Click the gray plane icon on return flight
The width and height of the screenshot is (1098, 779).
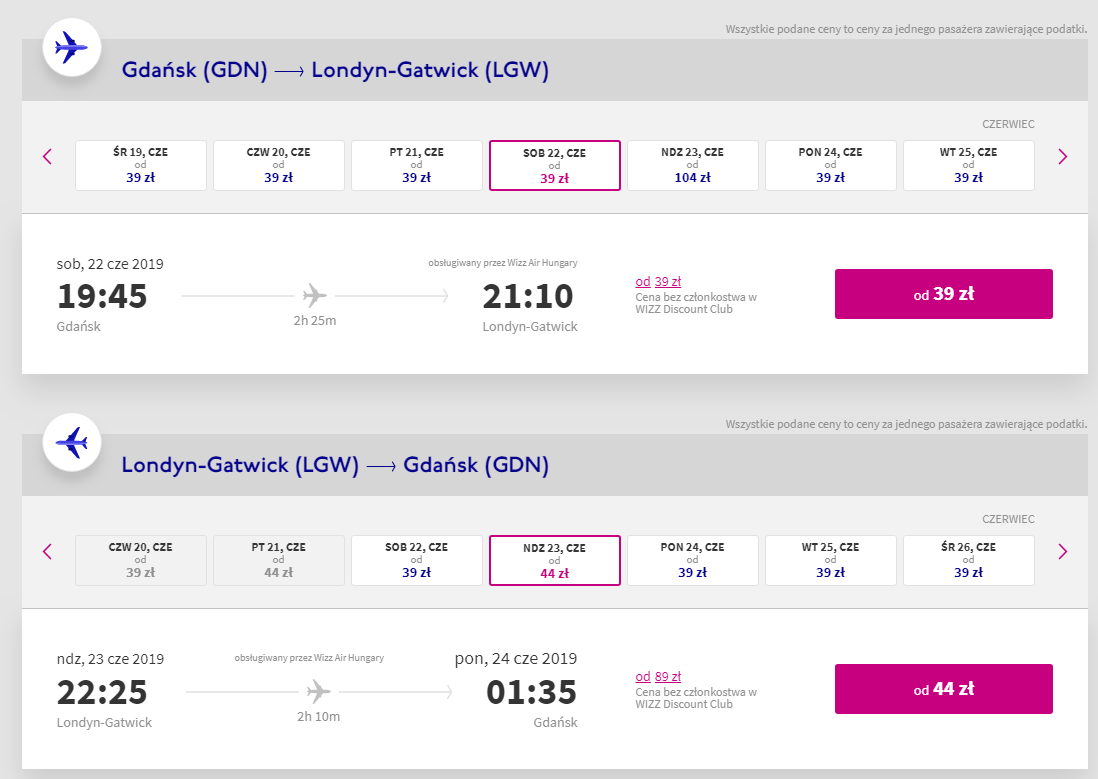pos(319,691)
